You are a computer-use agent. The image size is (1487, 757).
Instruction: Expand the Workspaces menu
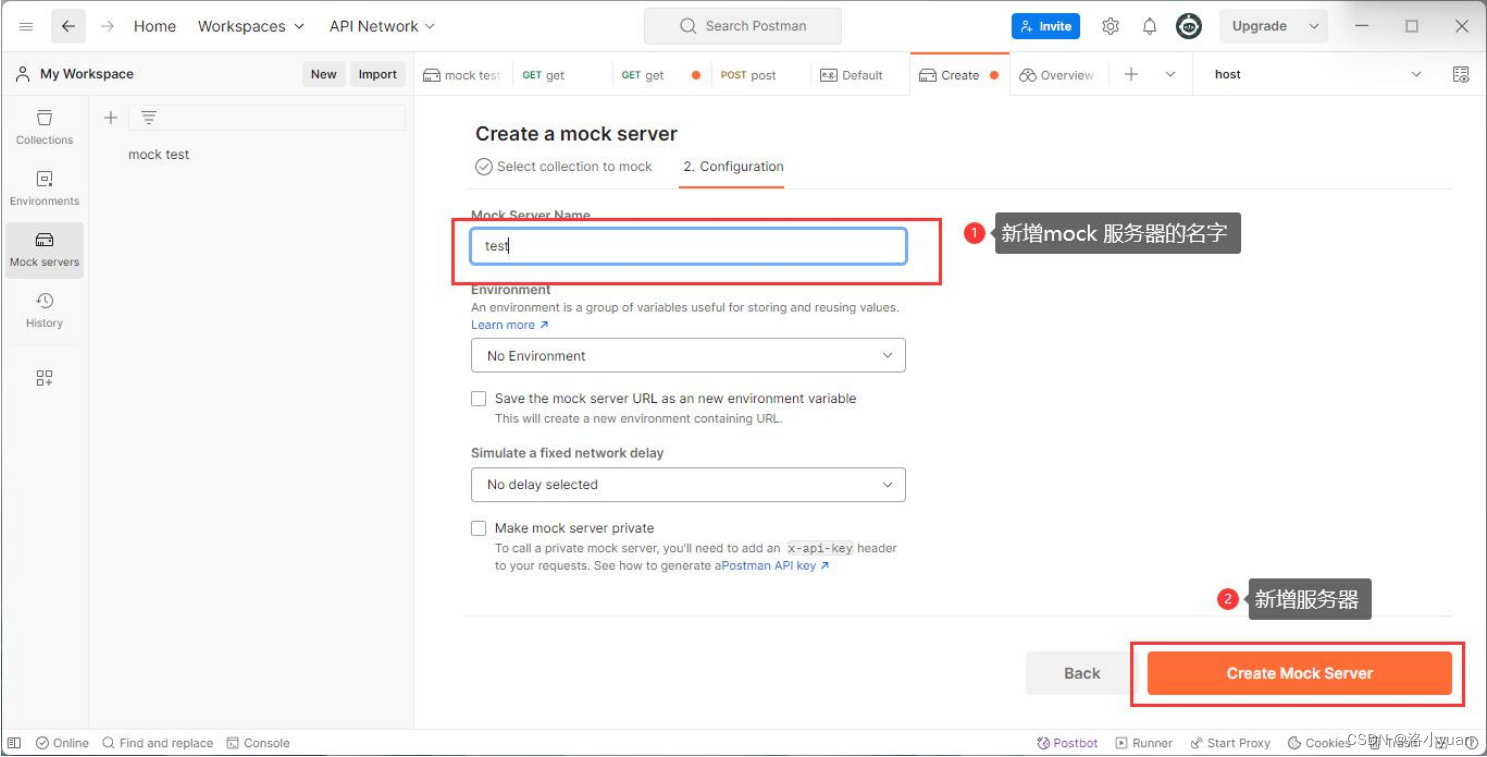(x=251, y=26)
